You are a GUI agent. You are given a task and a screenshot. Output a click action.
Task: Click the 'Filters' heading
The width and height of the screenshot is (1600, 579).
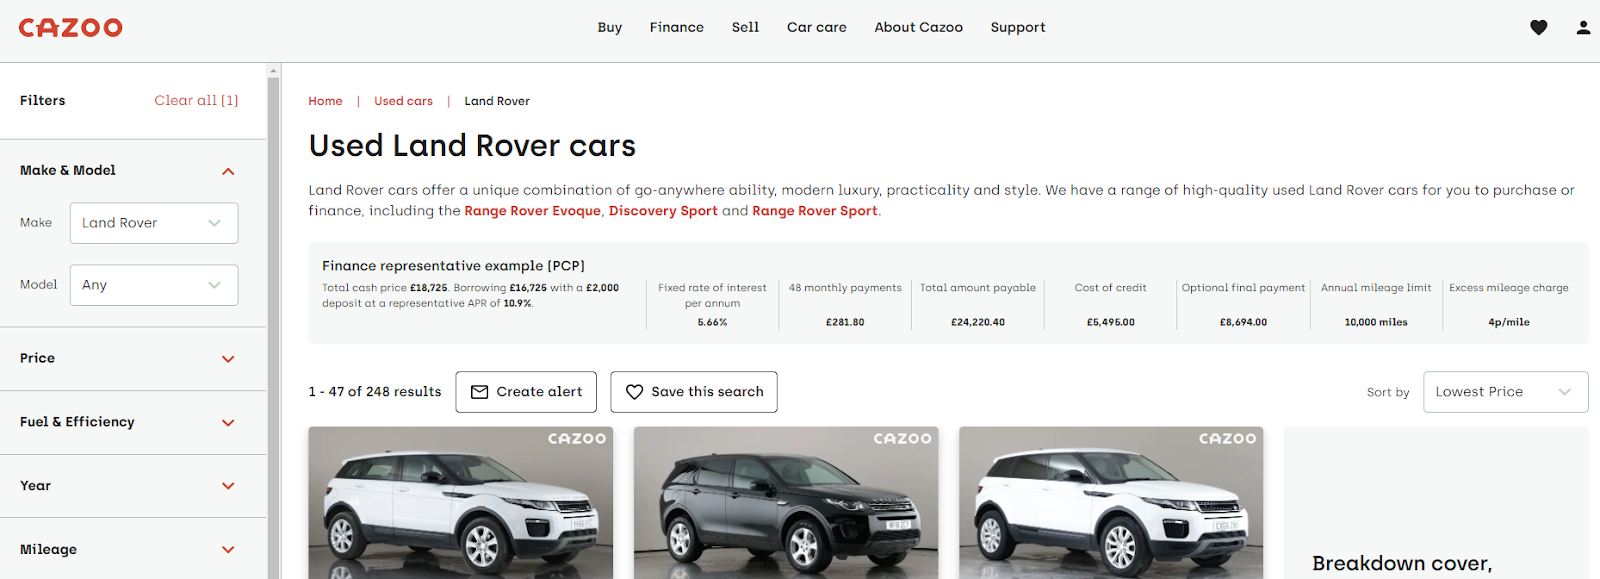tap(43, 101)
